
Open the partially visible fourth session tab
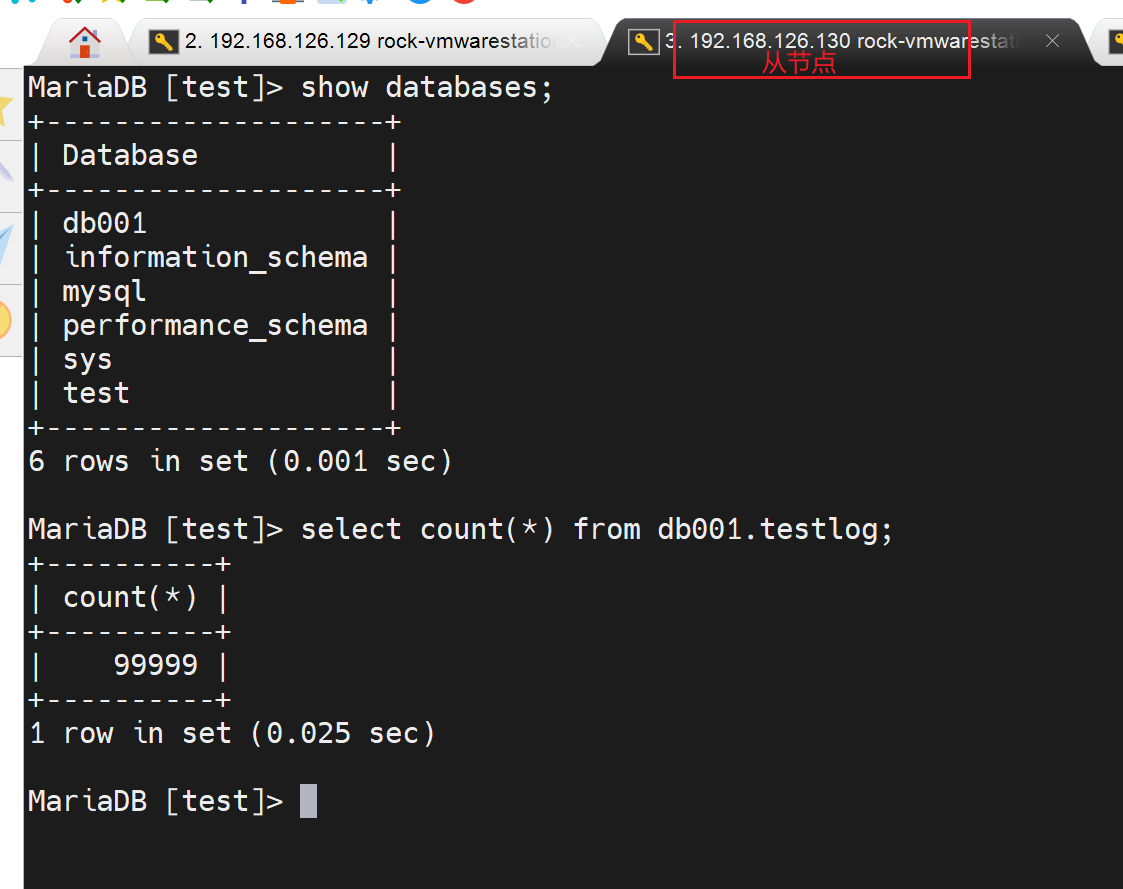pyautogui.click(x=1112, y=42)
